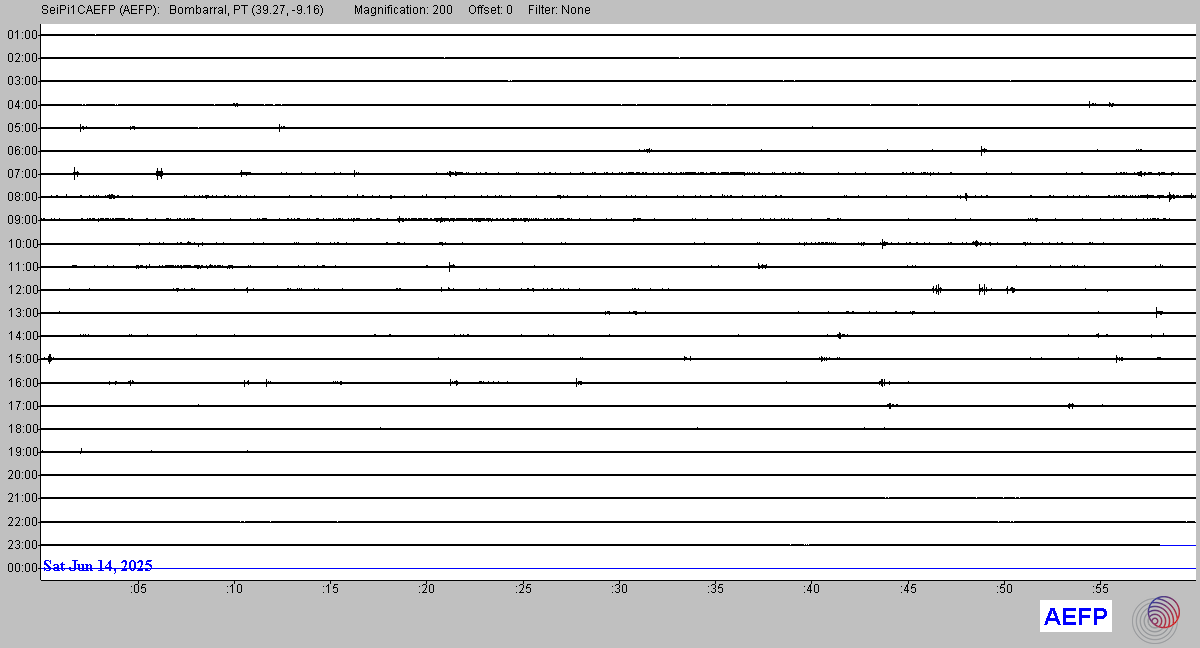Click the spike near :12 on 05:00 trace

[281, 127]
